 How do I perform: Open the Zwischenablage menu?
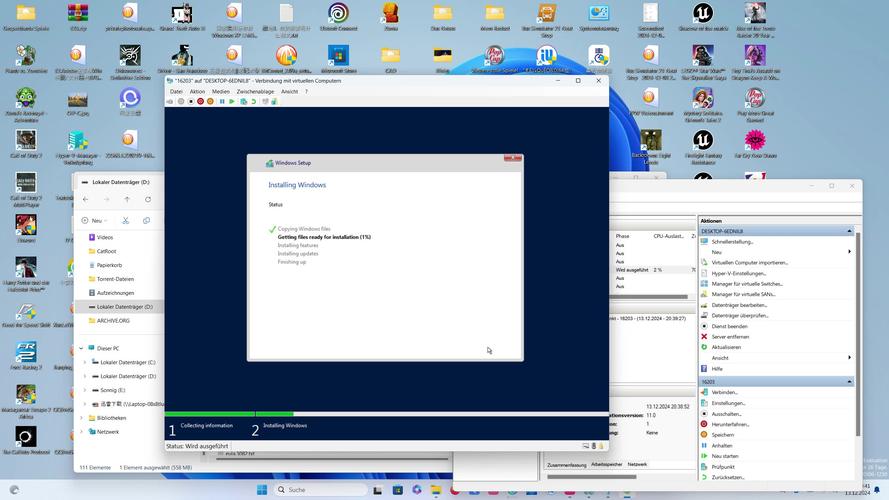click(255, 91)
